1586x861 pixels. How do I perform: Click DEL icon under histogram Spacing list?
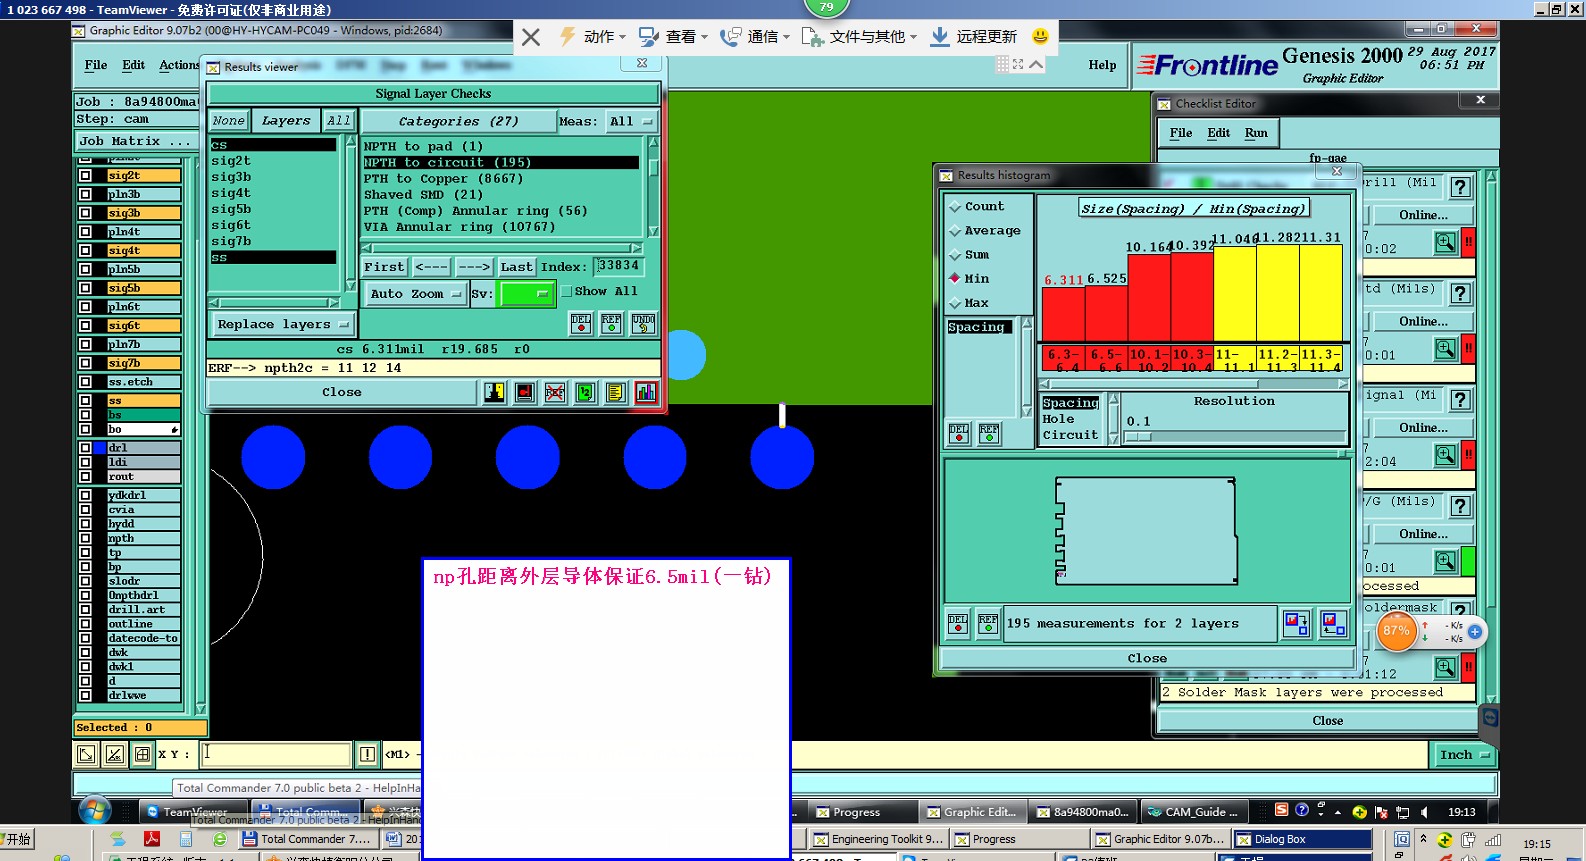(959, 433)
